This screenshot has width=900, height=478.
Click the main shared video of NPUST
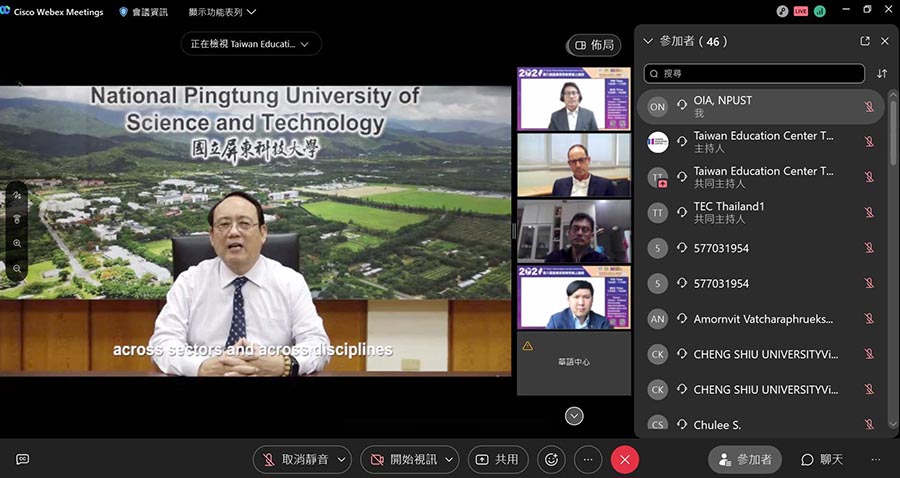(x=255, y=231)
